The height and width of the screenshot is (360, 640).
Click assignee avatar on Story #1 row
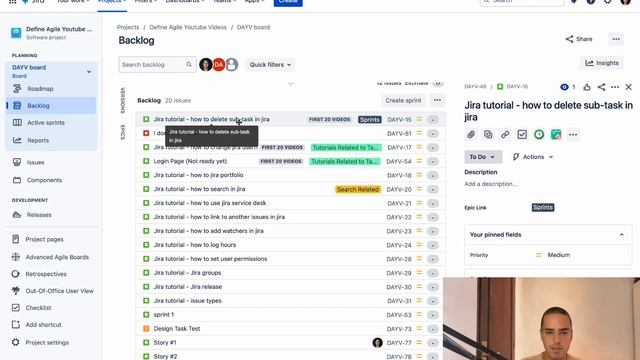coord(378,343)
